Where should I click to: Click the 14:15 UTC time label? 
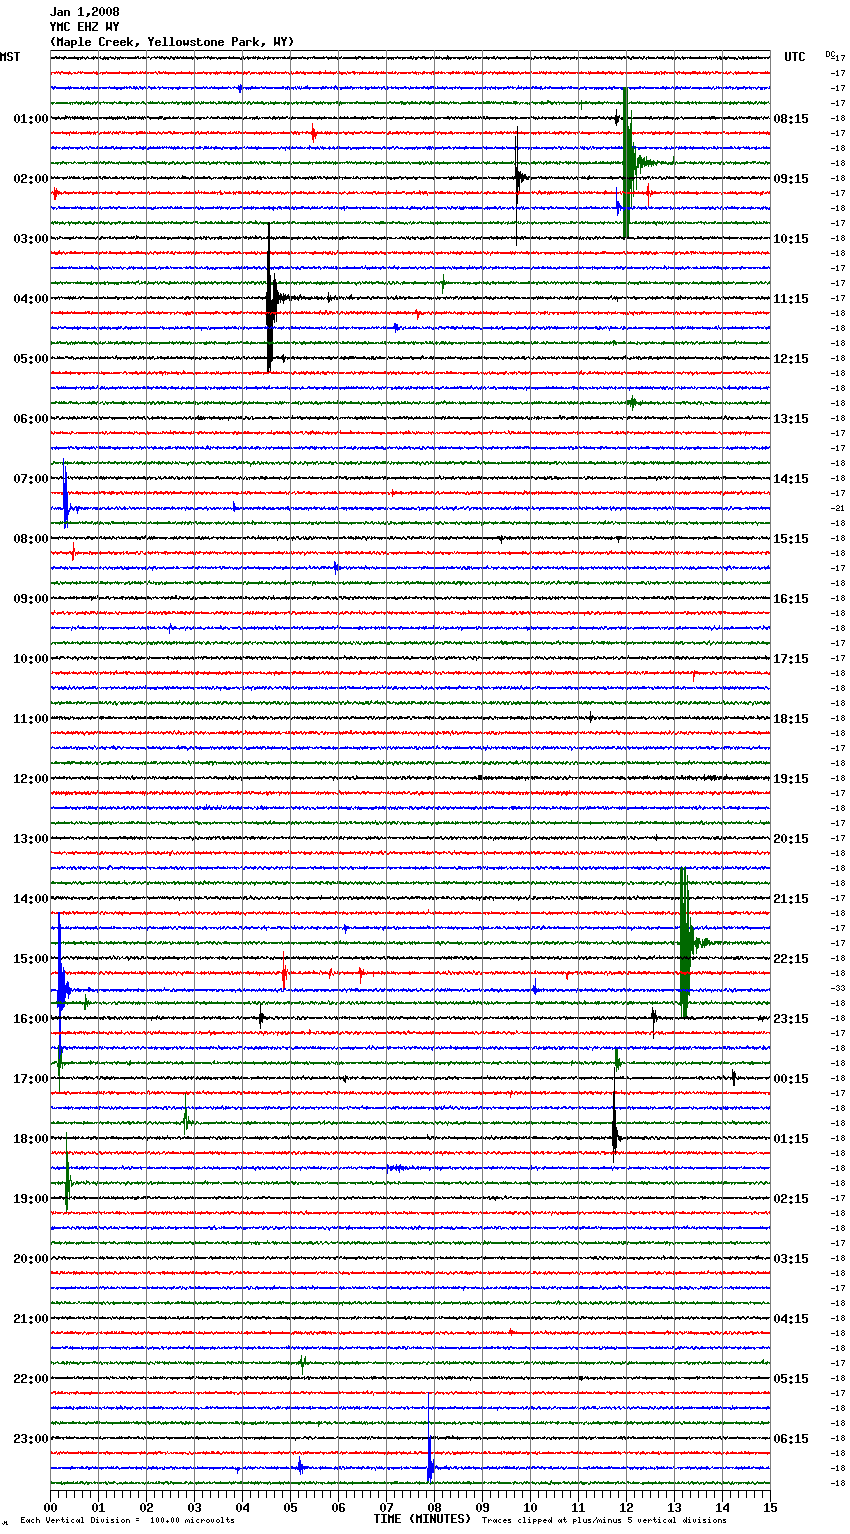[791, 479]
